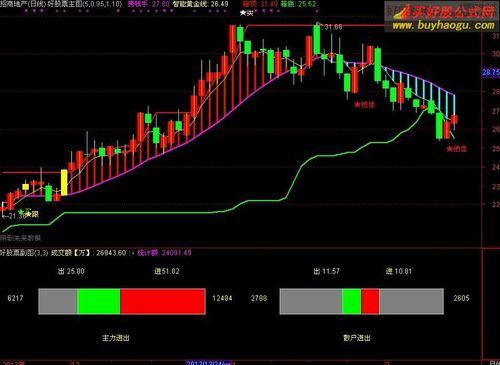500x365 pixels.
Task: Click the red ★绝佳 marker near the 27 level
Action: [x=365, y=105]
